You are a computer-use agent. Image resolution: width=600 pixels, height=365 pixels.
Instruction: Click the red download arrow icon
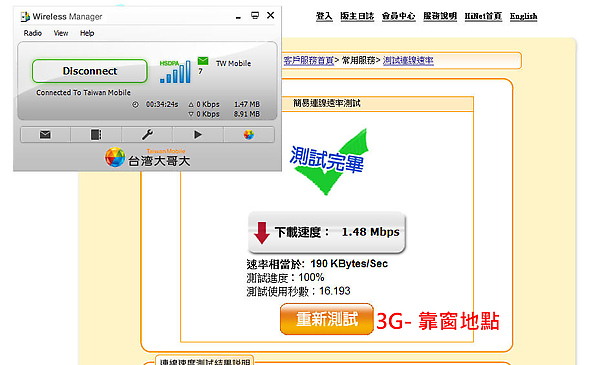tap(262, 233)
